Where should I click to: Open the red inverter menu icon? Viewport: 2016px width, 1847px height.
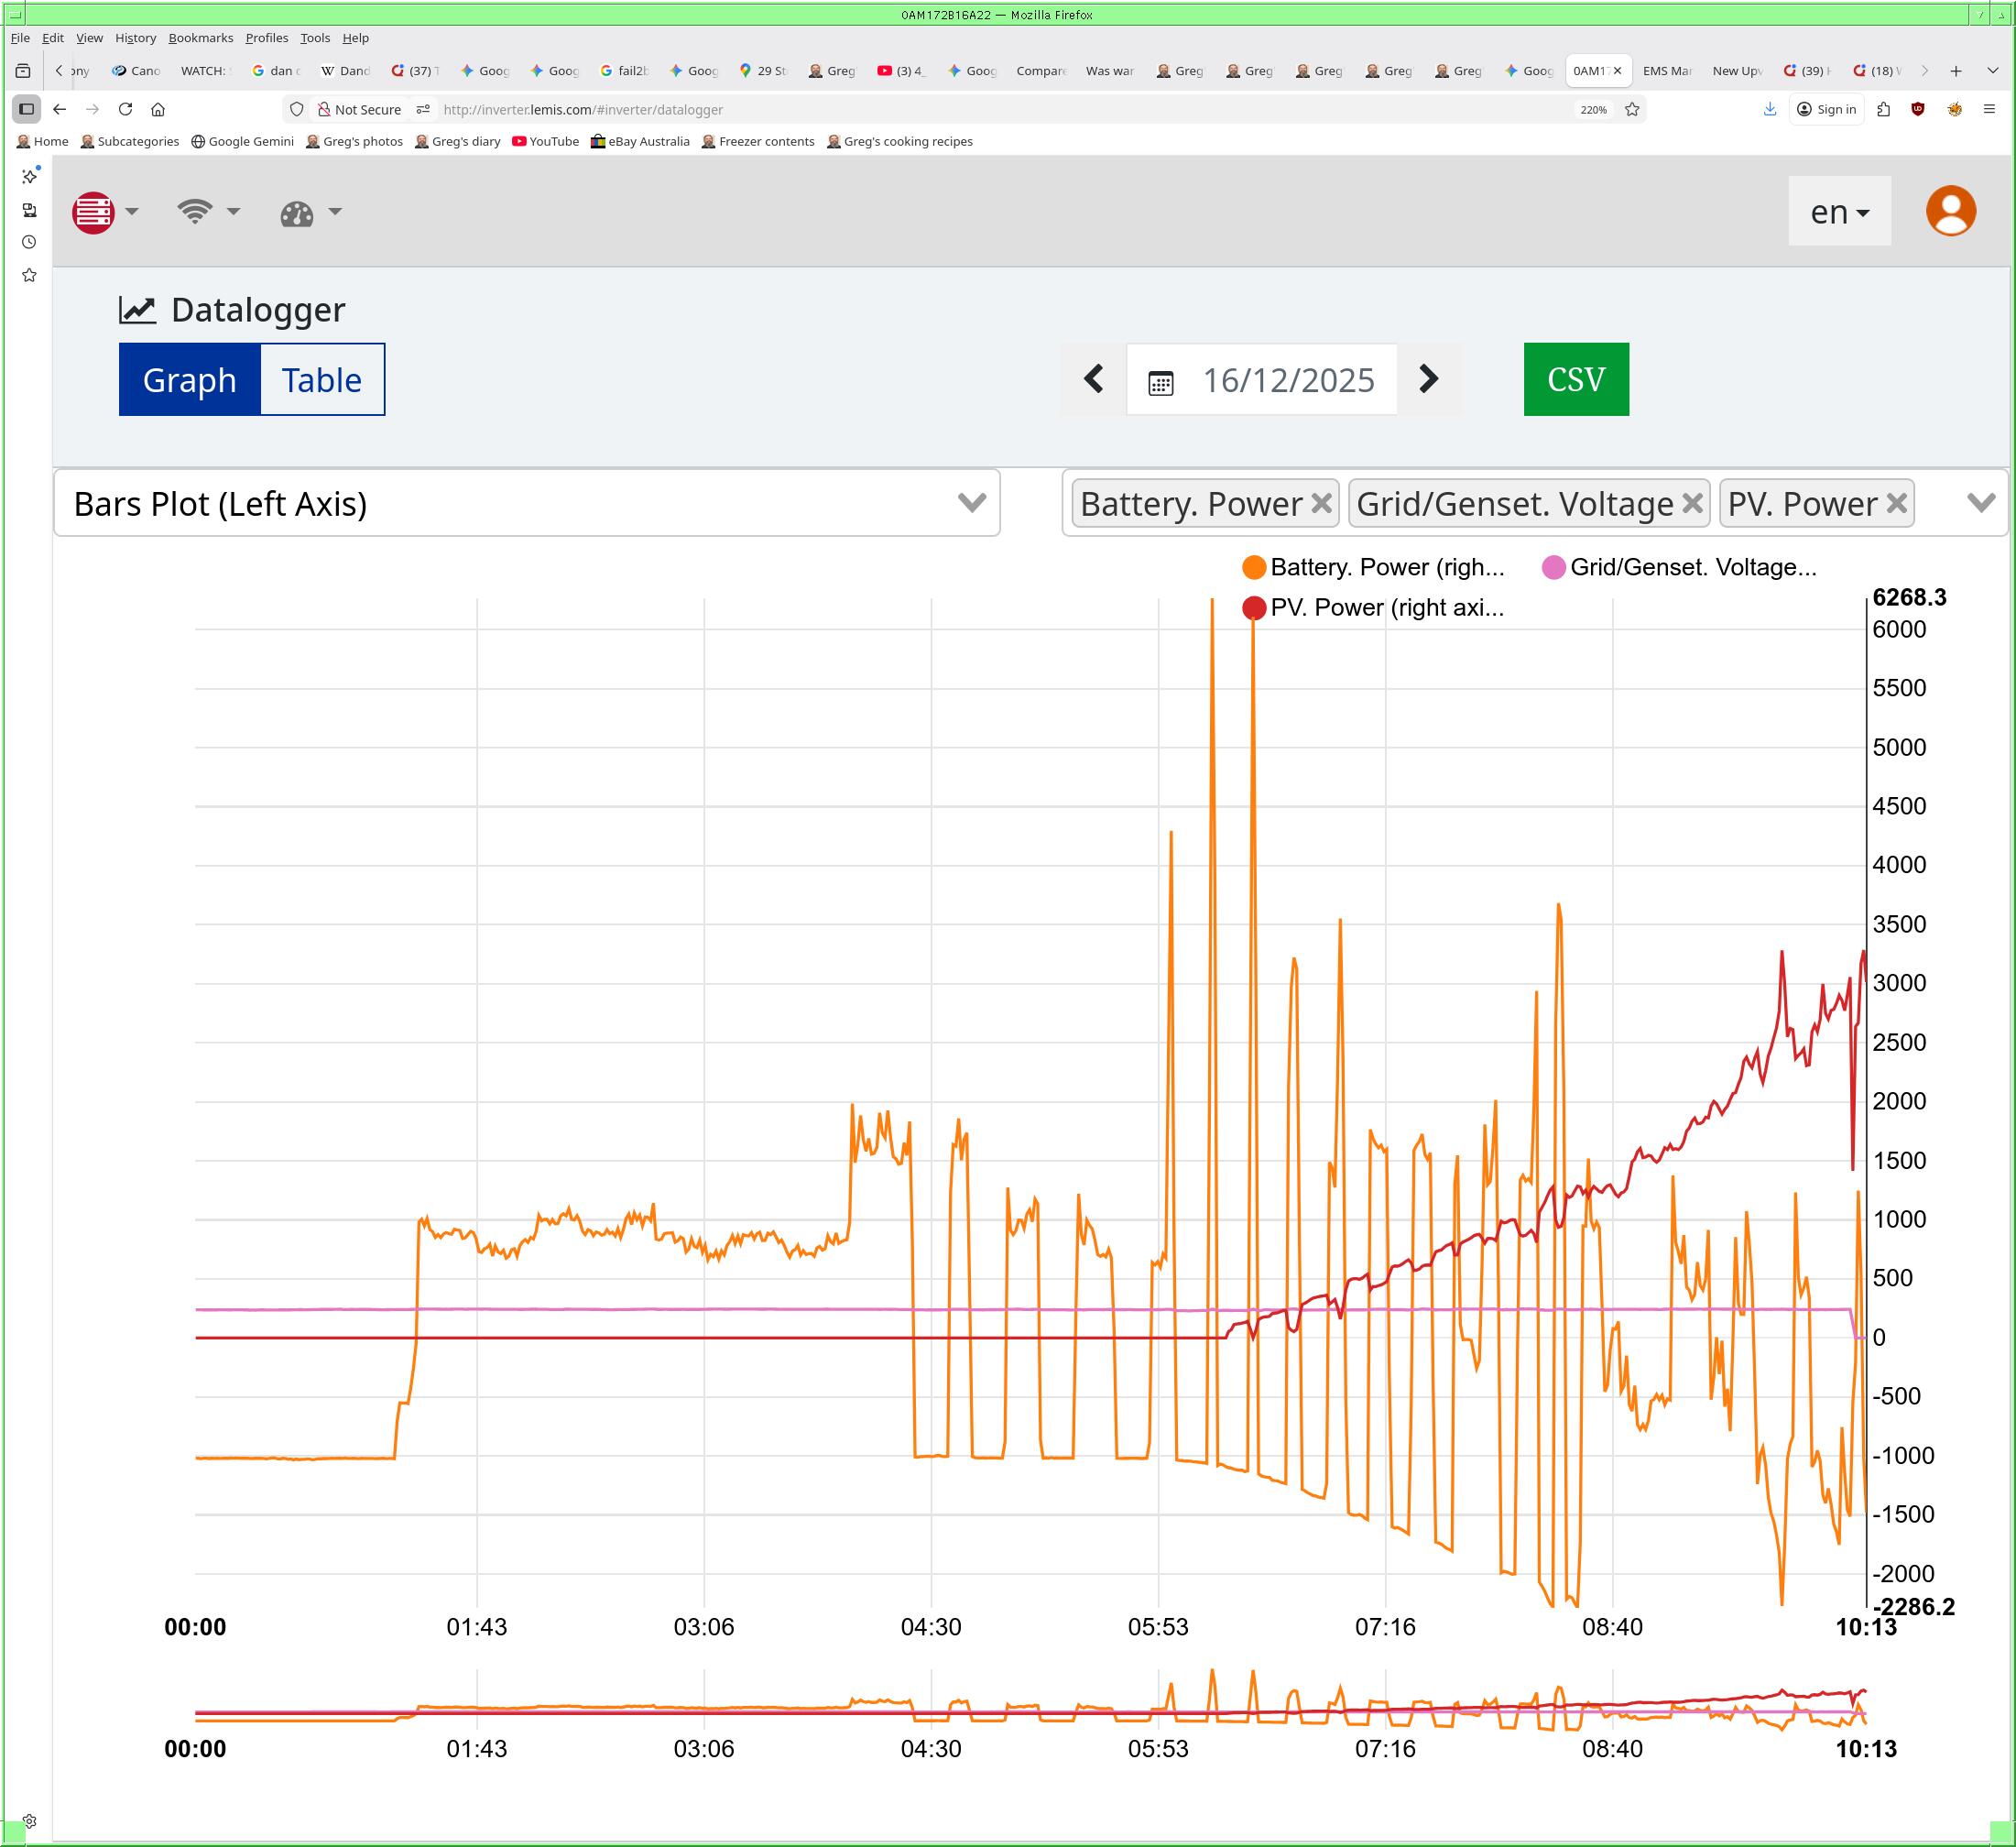(x=94, y=212)
